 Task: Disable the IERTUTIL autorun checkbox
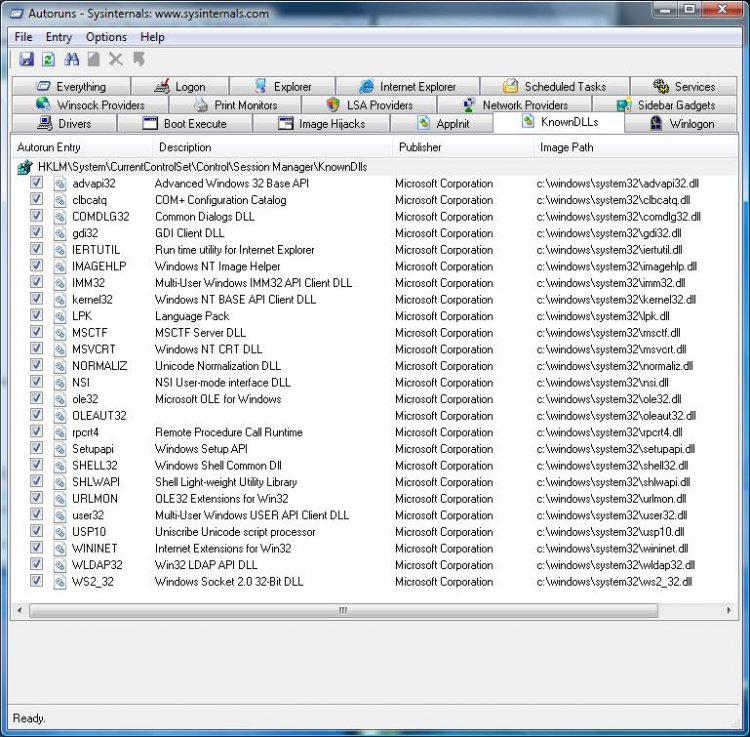tap(36, 249)
